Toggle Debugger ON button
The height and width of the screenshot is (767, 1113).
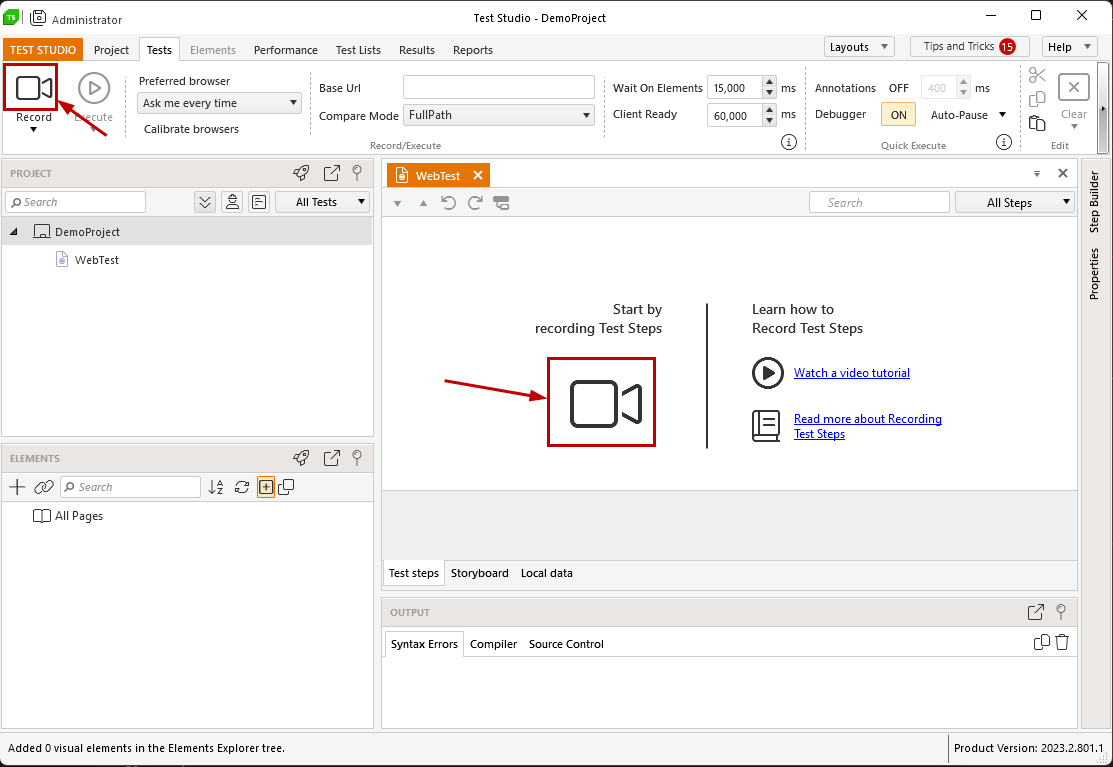click(899, 115)
